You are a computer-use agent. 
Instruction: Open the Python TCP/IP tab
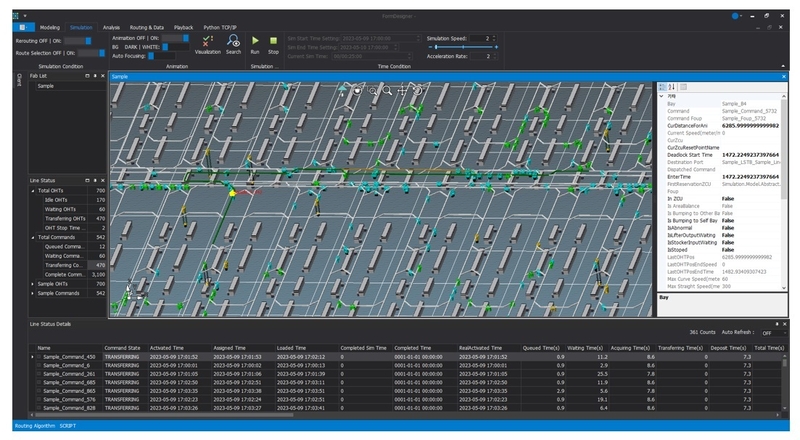220,28
